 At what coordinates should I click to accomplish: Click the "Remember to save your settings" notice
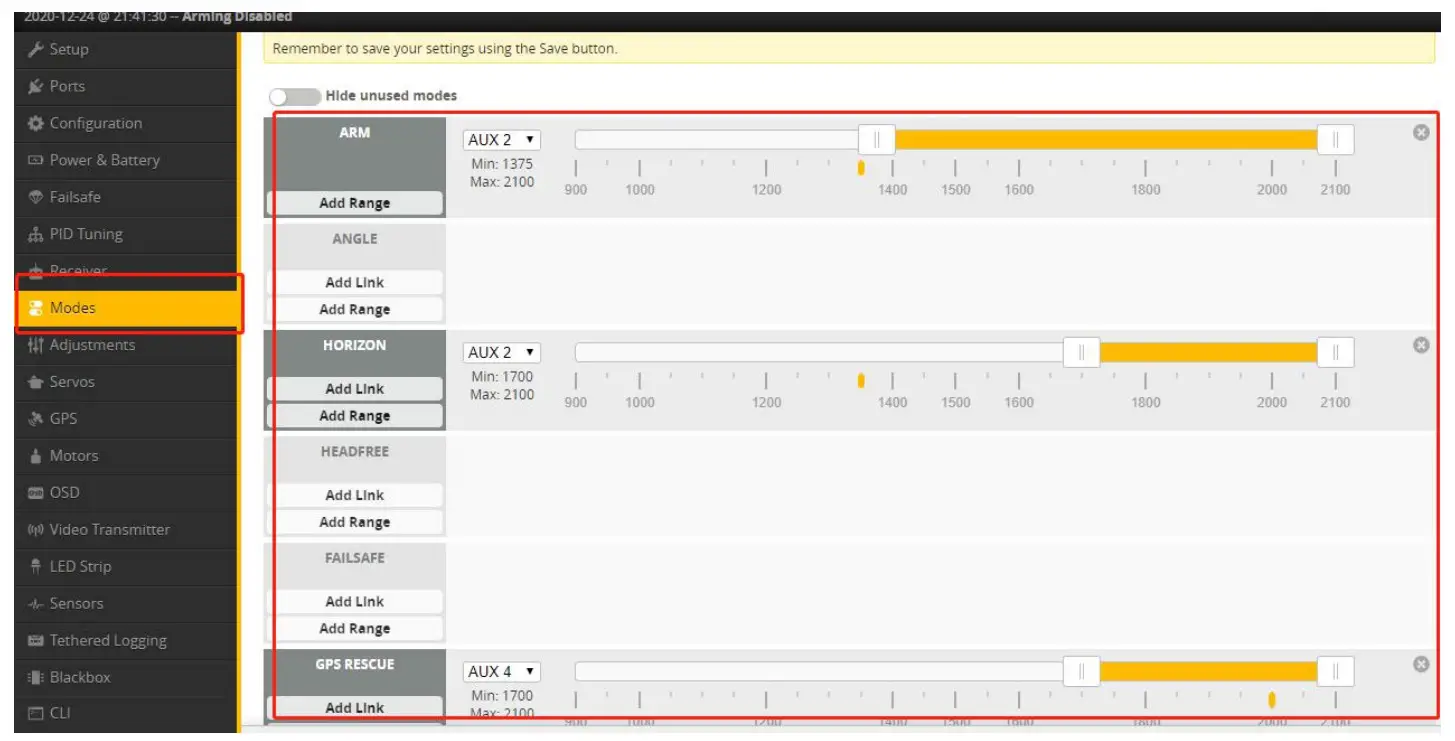tap(849, 48)
